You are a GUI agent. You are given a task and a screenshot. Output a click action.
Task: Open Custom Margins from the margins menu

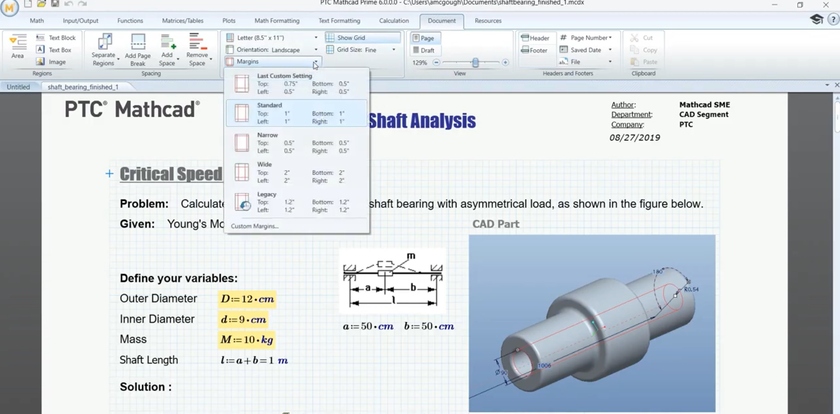(255, 226)
